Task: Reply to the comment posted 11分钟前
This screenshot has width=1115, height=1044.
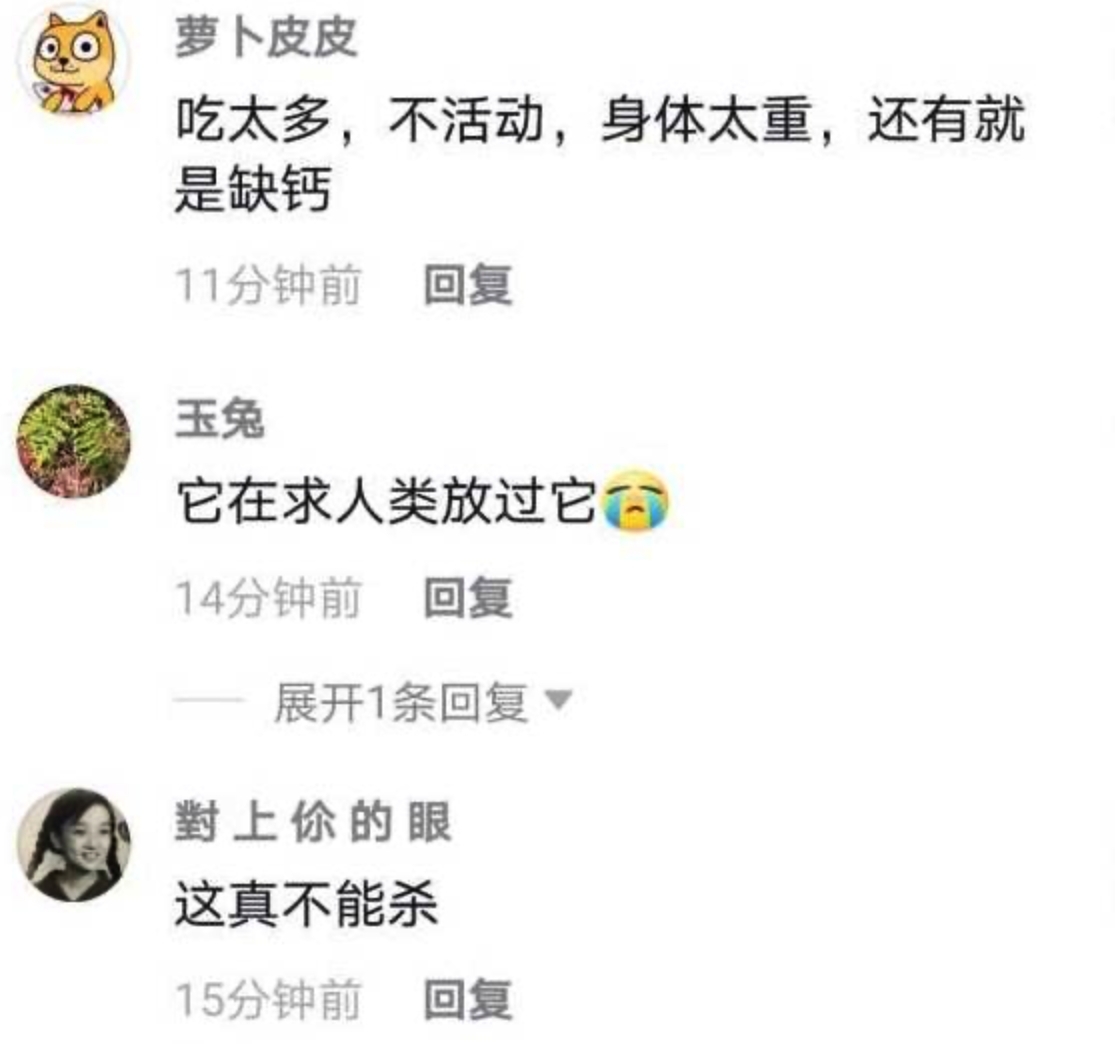Action: [x=468, y=285]
